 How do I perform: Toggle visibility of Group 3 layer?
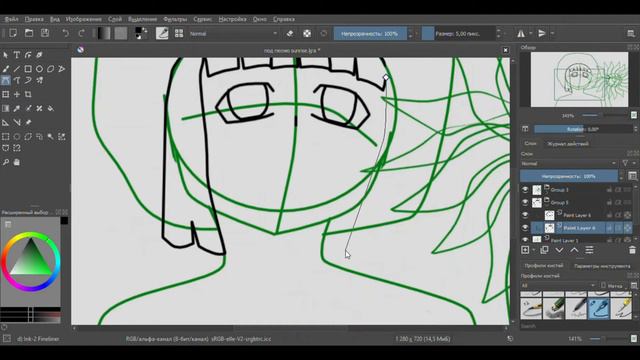coord(525,190)
